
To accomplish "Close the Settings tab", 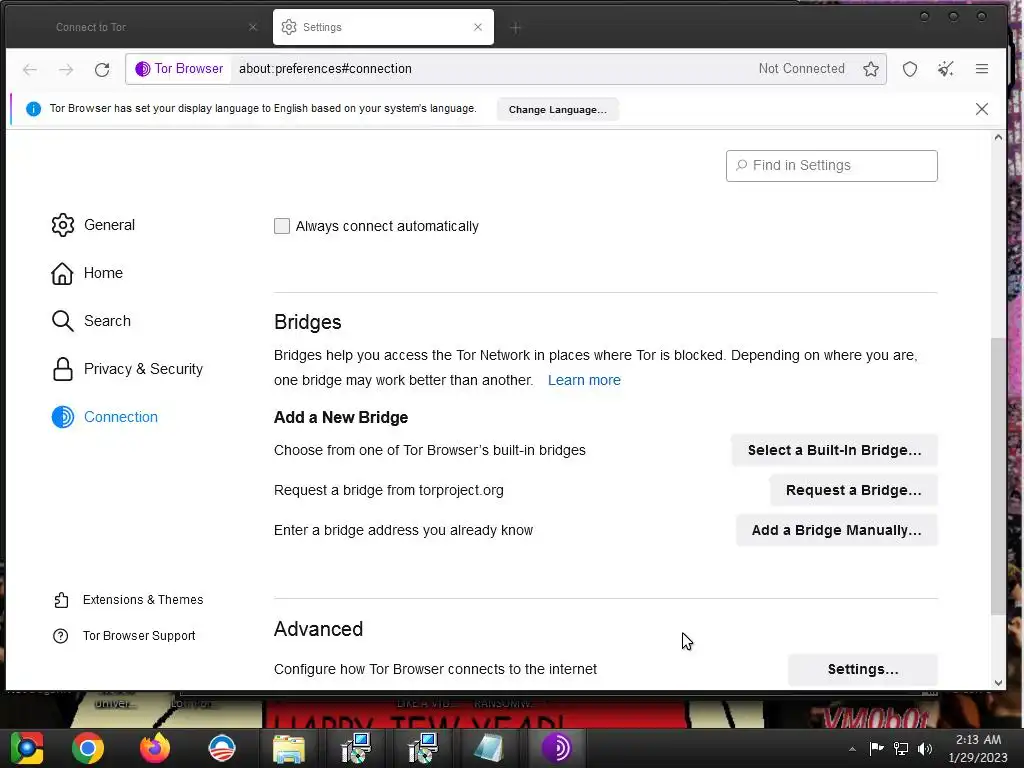I will pos(478,27).
